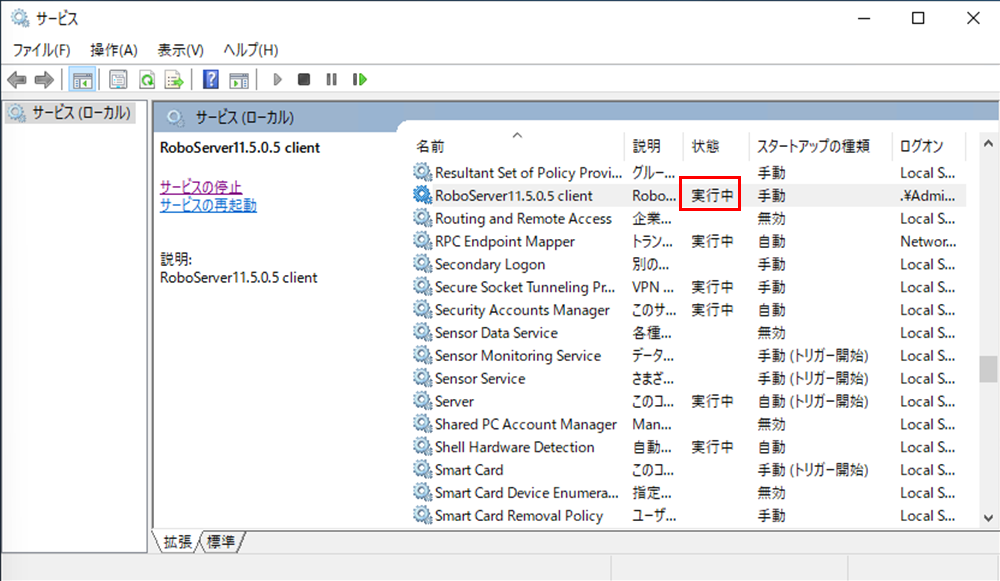
Task: Select the Routing and Remote Access service
Action: (x=523, y=219)
